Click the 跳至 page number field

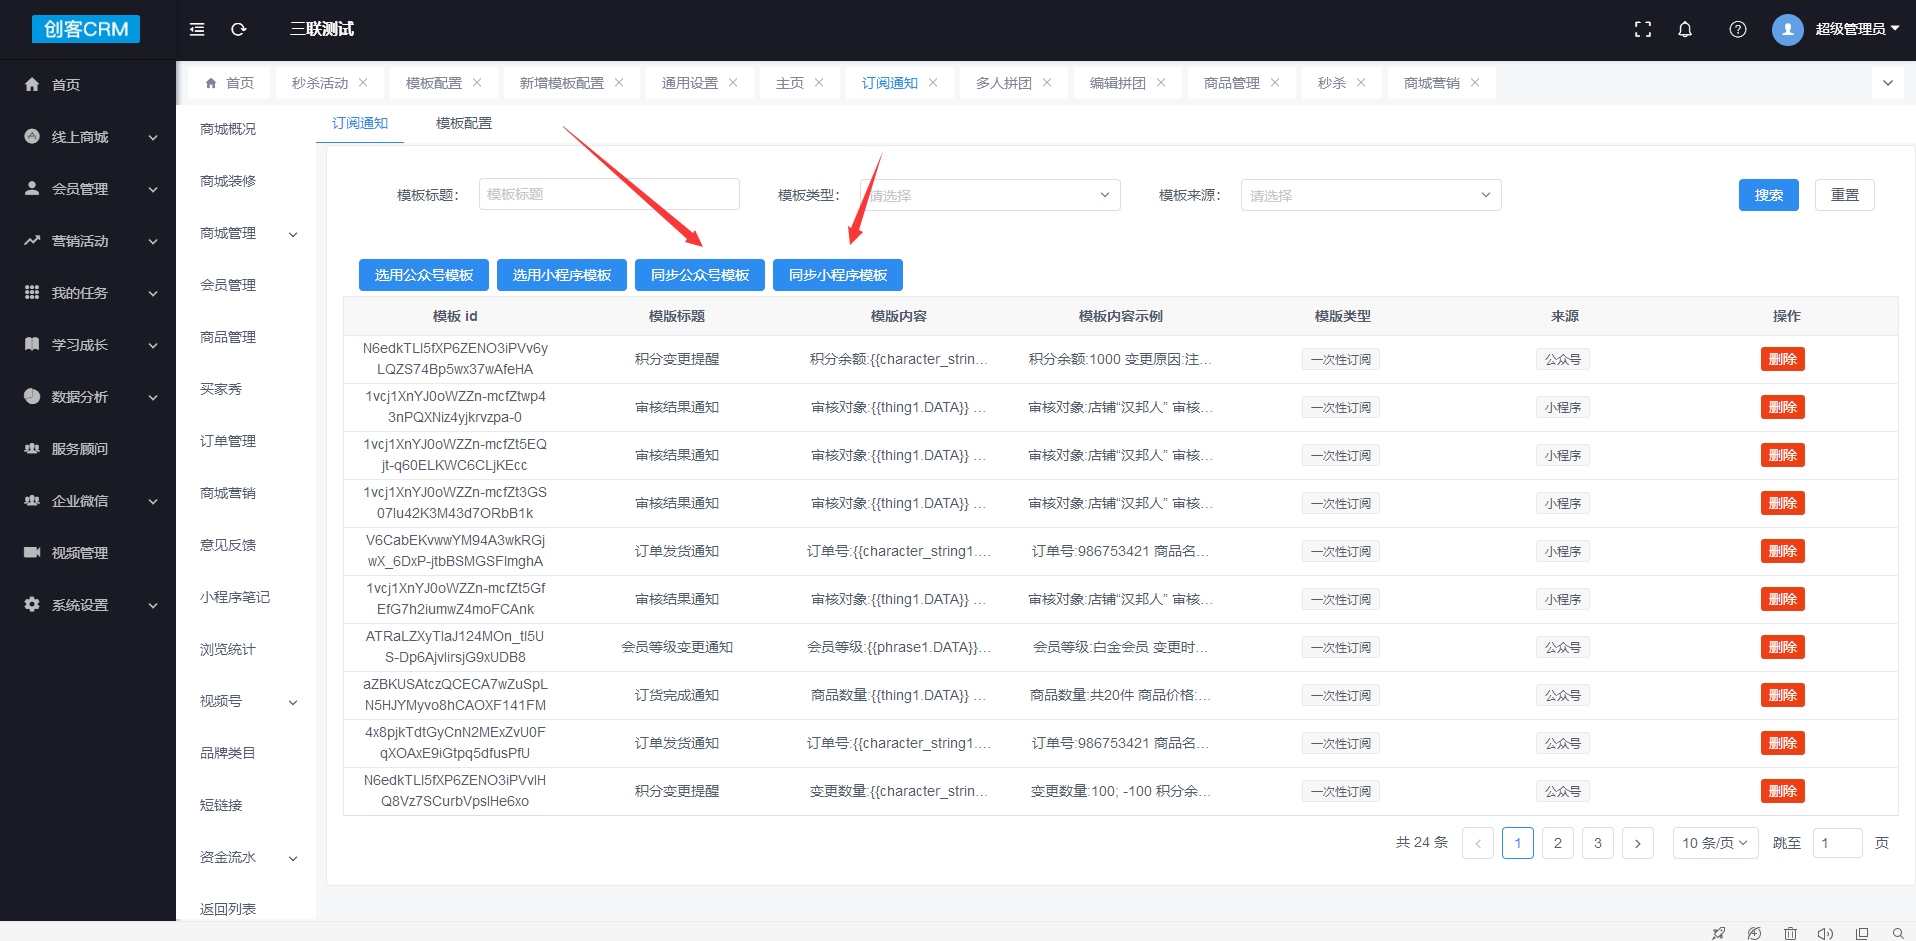click(1838, 843)
